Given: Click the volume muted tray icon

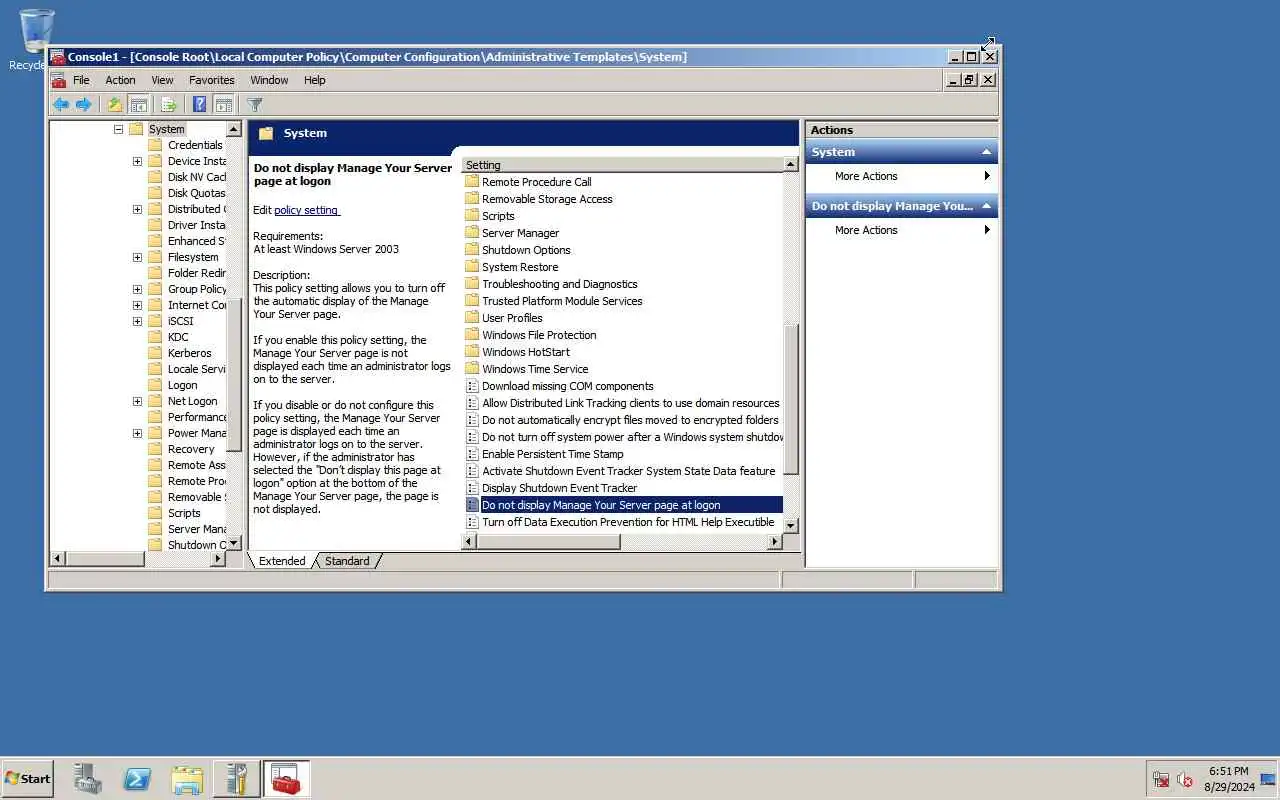Looking at the screenshot, I should (x=1185, y=779).
